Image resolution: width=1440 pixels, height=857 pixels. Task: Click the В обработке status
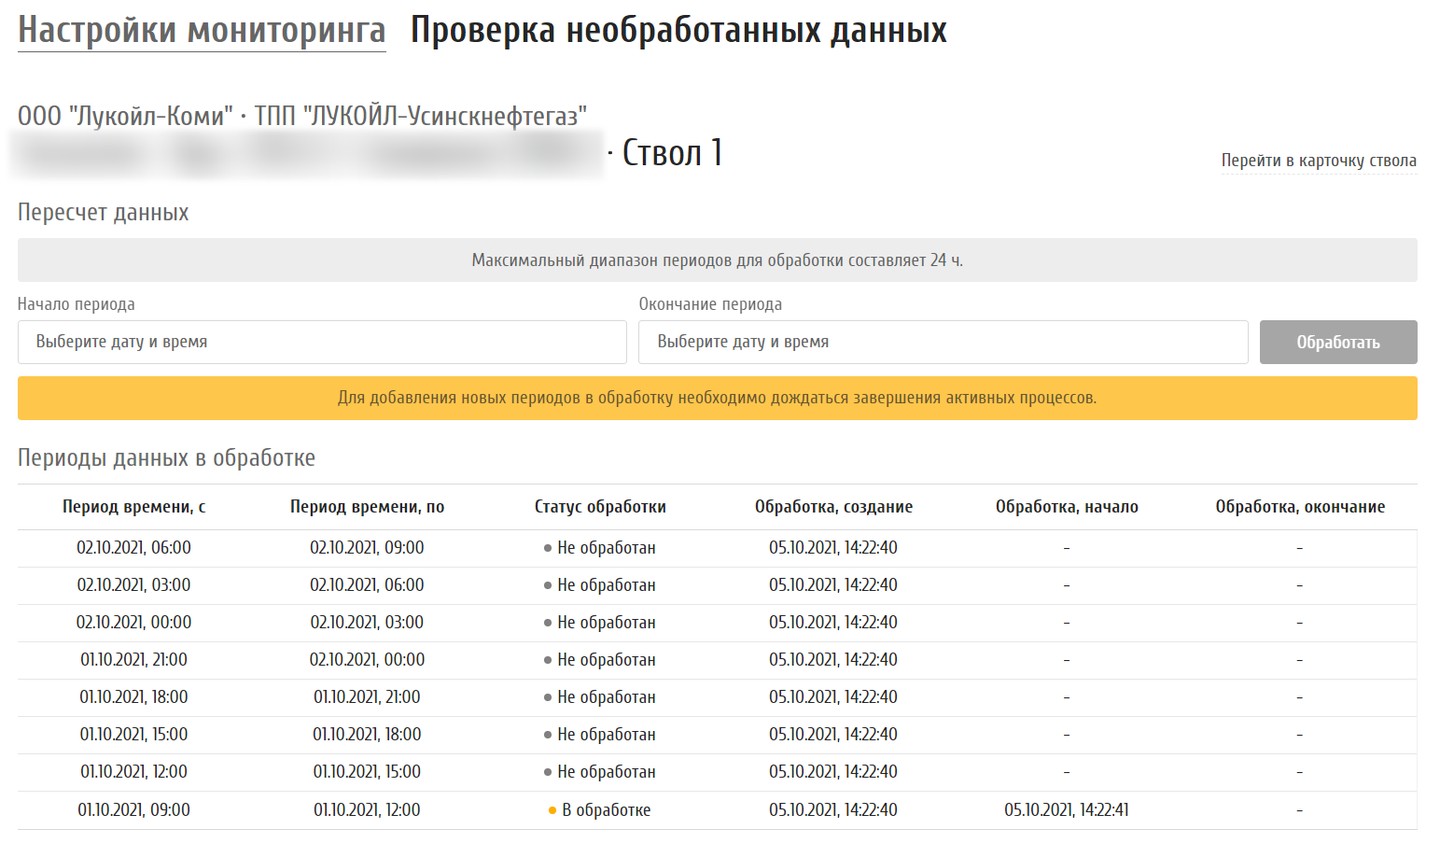(x=606, y=810)
